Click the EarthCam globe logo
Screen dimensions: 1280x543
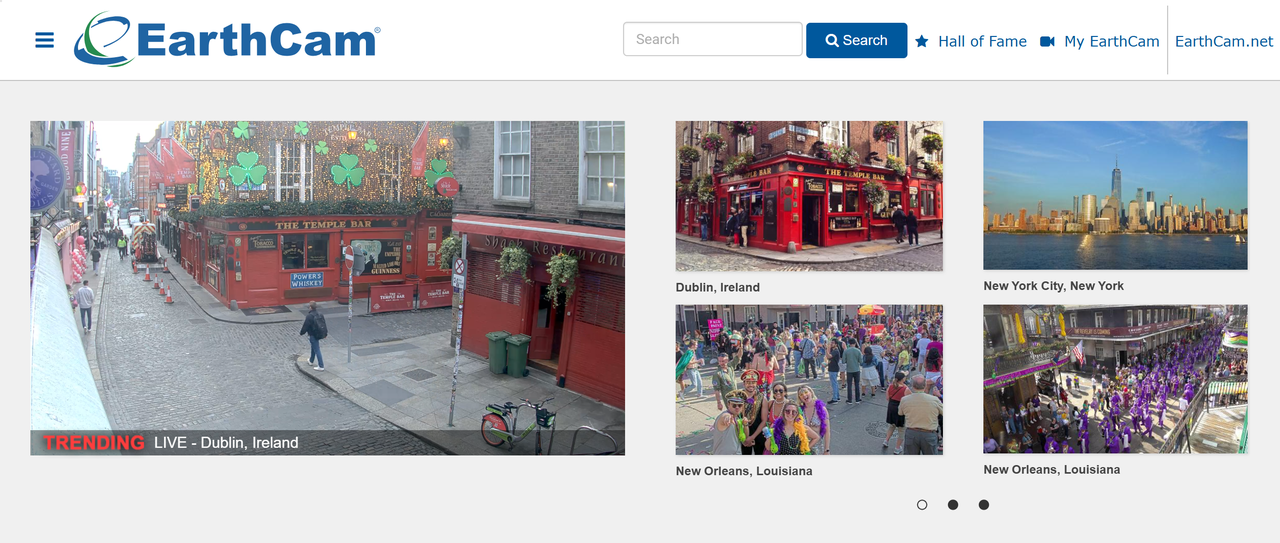point(103,40)
